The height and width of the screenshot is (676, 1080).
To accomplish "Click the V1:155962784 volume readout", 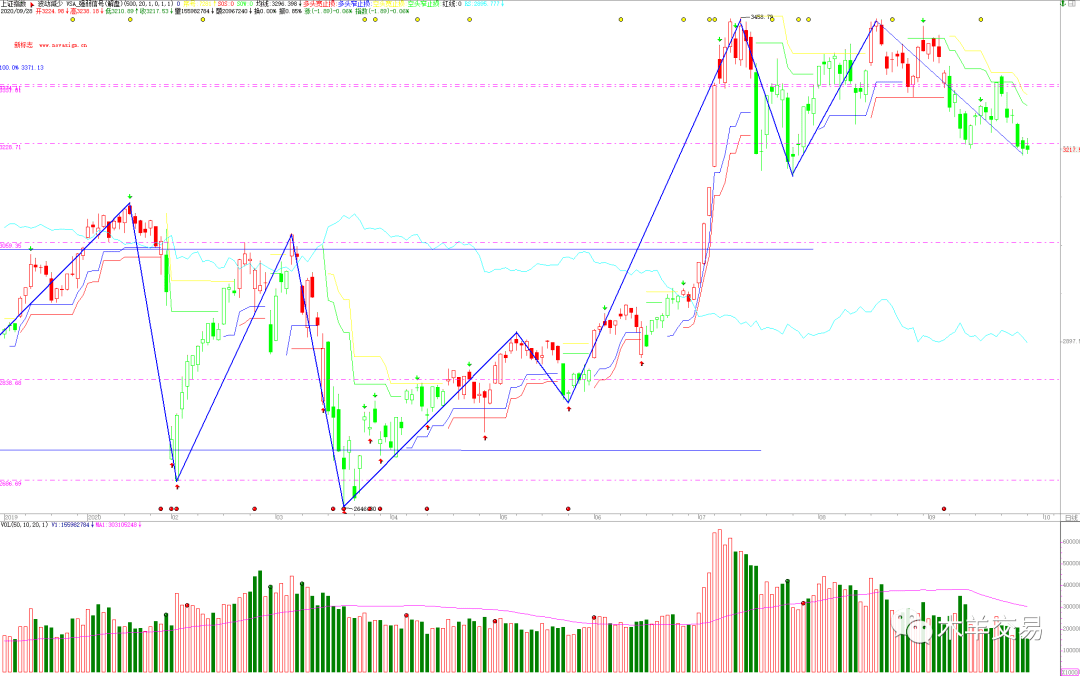I will [72, 525].
